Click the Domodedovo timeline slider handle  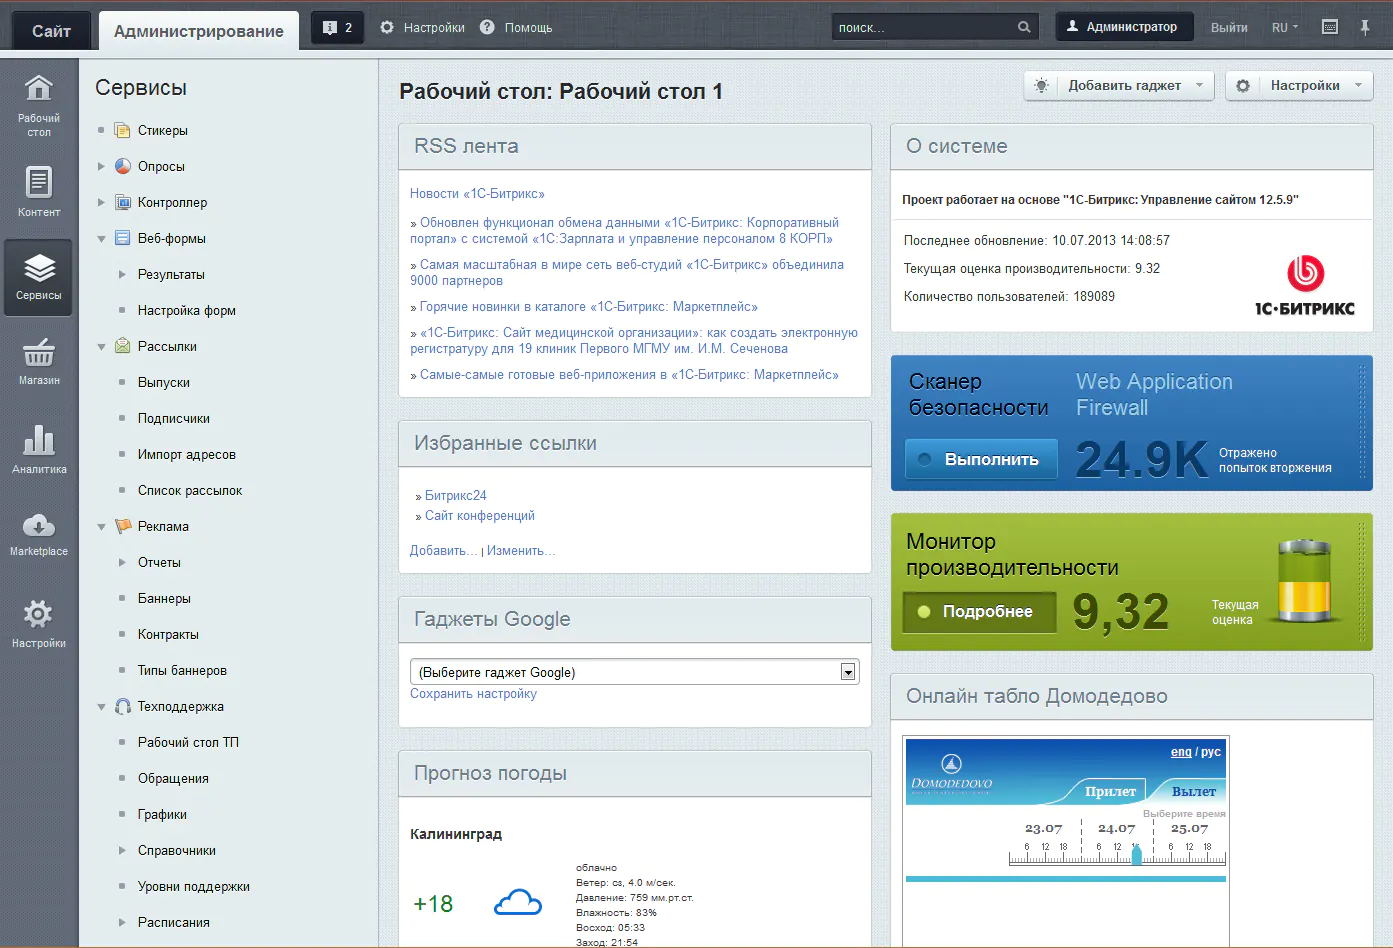point(1136,855)
